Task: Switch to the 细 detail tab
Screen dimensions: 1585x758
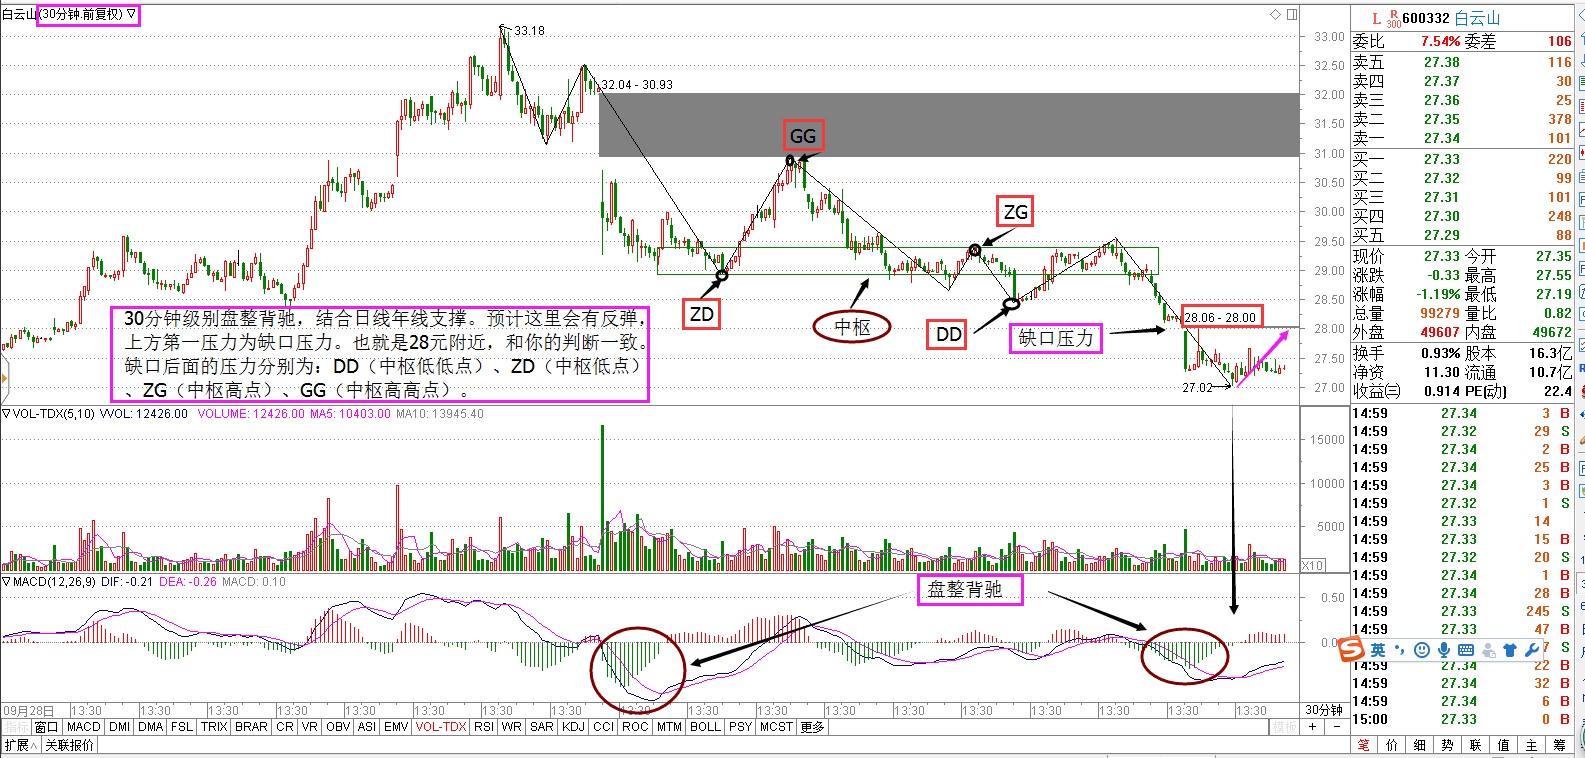Action: click(x=1420, y=745)
